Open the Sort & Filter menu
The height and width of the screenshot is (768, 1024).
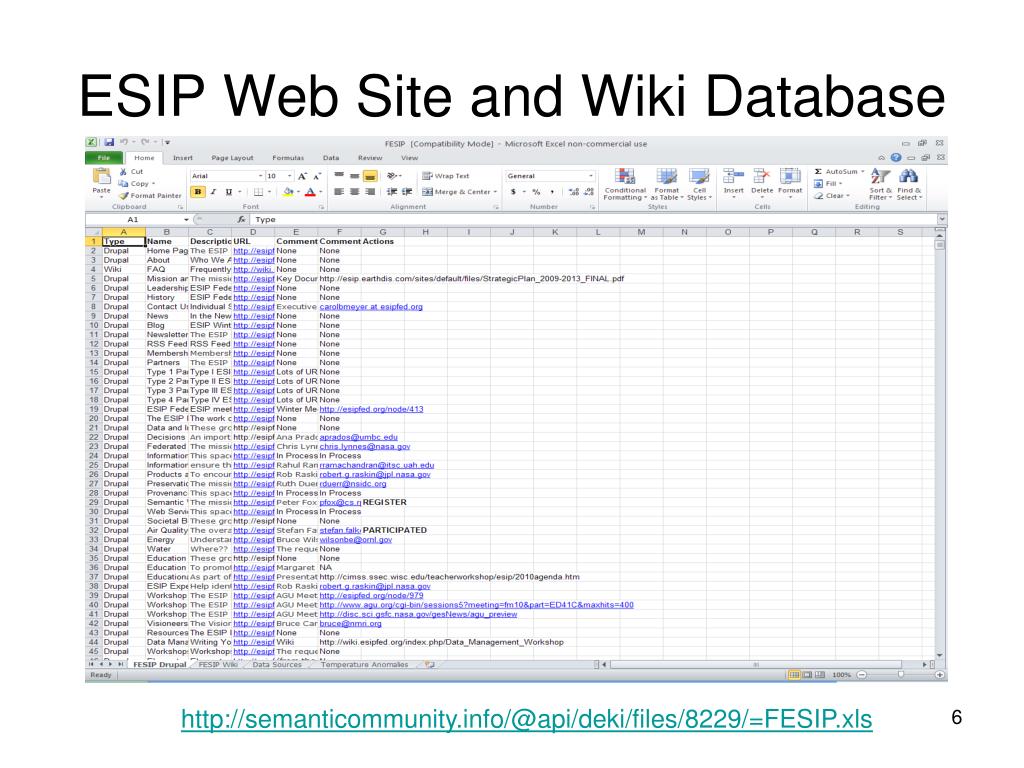click(880, 185)
